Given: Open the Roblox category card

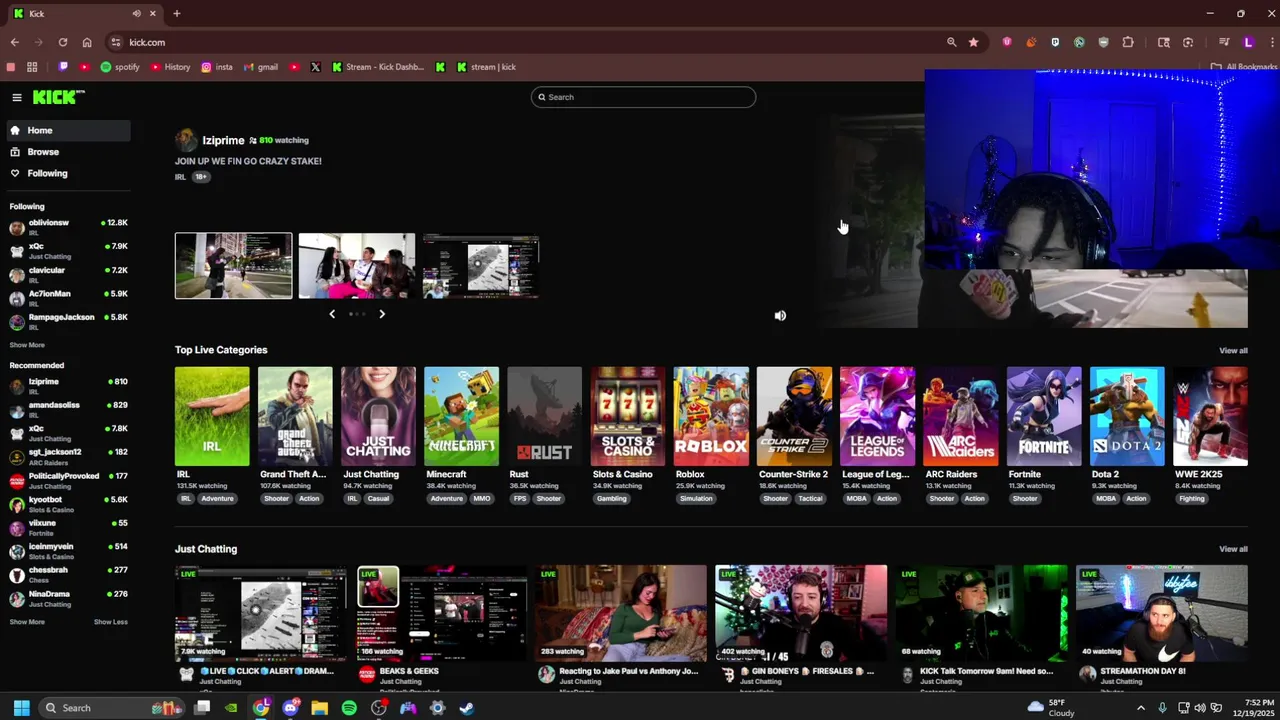Looking at the screenshot, I should tap(711, 416).
